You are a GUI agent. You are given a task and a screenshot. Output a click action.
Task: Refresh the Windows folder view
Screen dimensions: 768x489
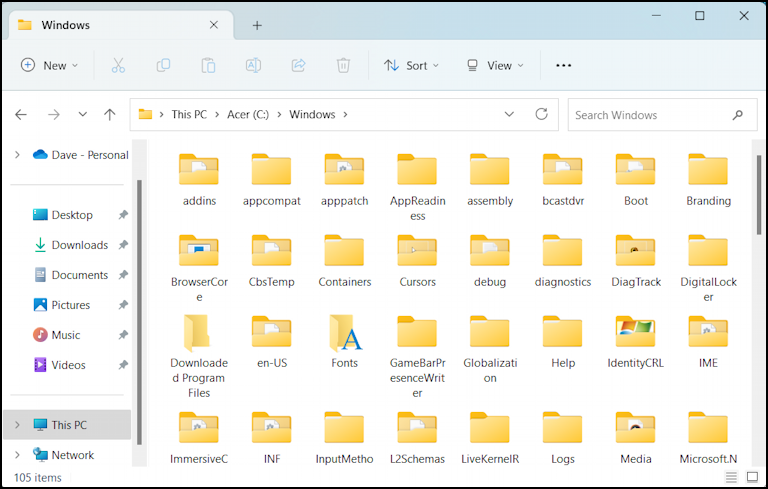541,115
